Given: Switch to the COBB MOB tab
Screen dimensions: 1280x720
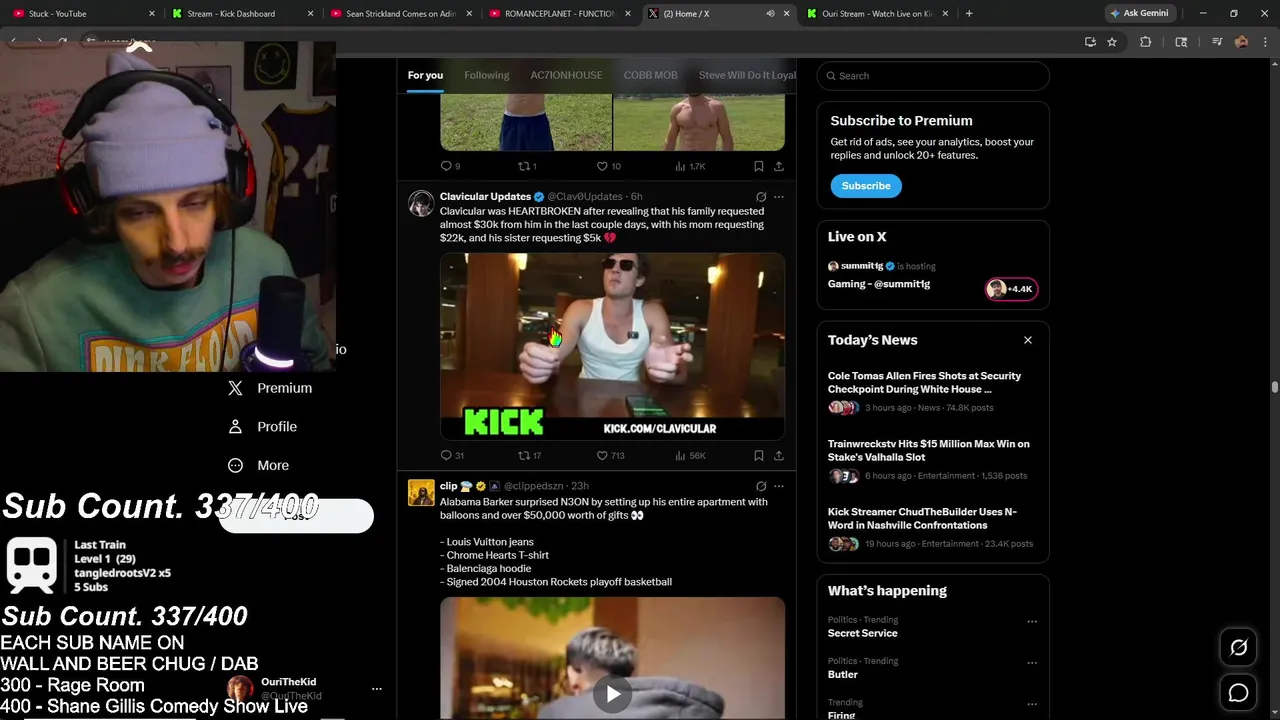Looking at the screenshot, I should [650, 75].
